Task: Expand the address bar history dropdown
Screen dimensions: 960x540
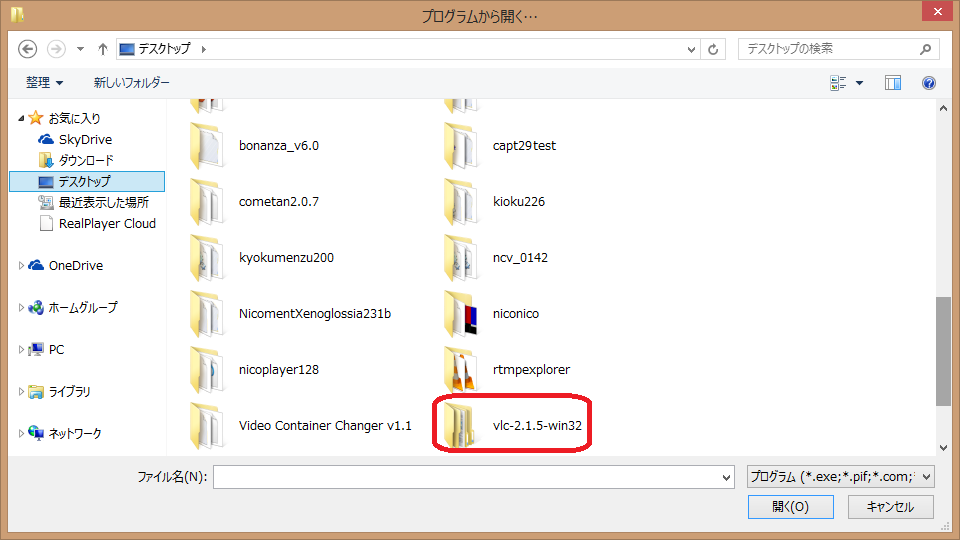Action: click(x=691, y=49)
